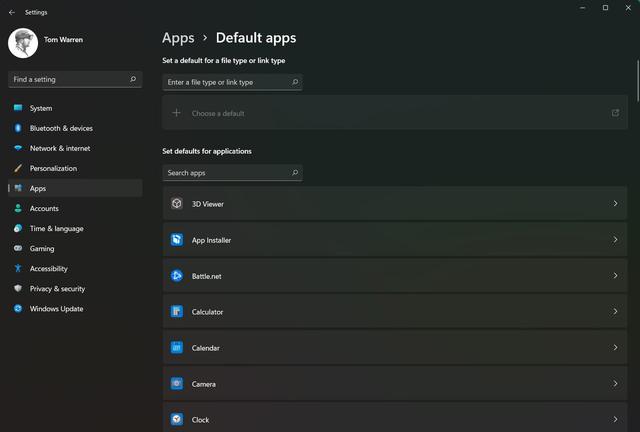The height and width of the screenshot is (432, 640).
Task: Click the Camera app icon
Action: 176,383
